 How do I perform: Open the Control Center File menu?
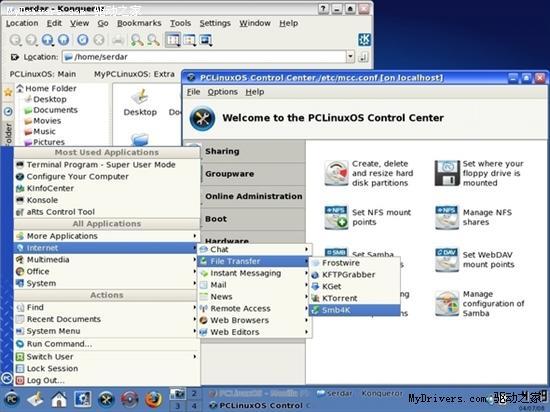193,92
